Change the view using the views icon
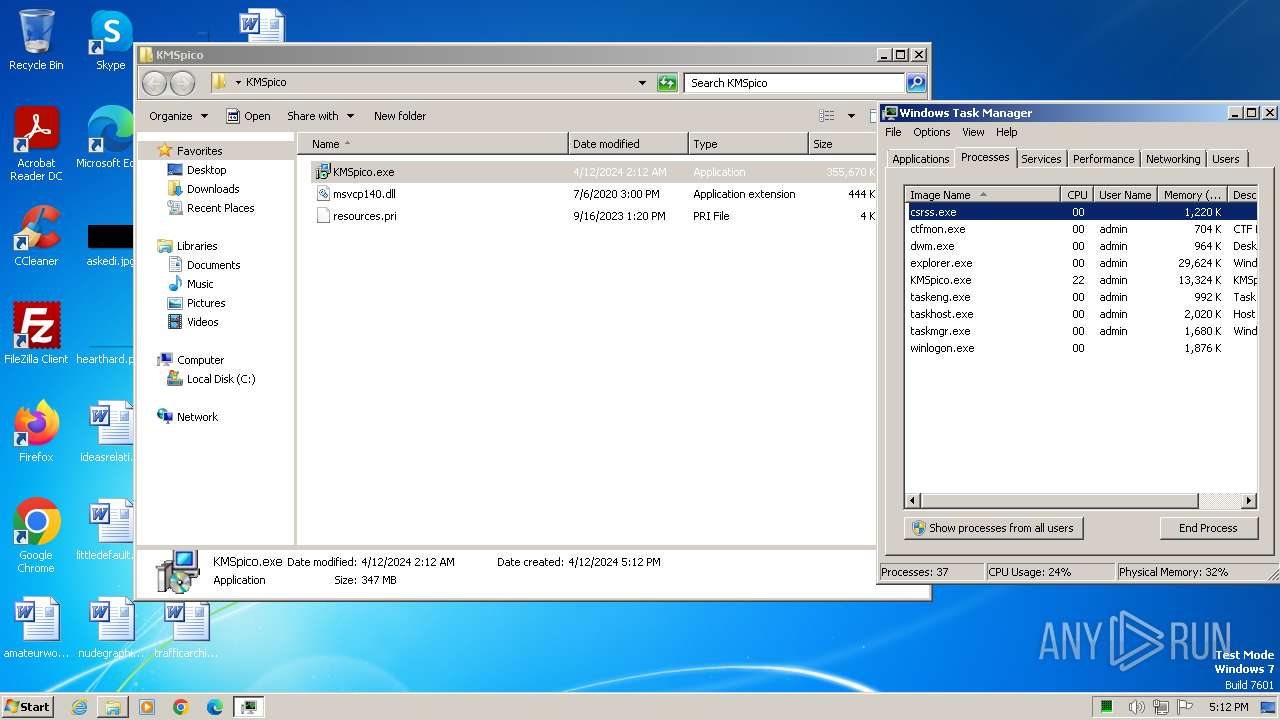The width and height of the screenshot is (1280, 720). [x=827, y=116]
